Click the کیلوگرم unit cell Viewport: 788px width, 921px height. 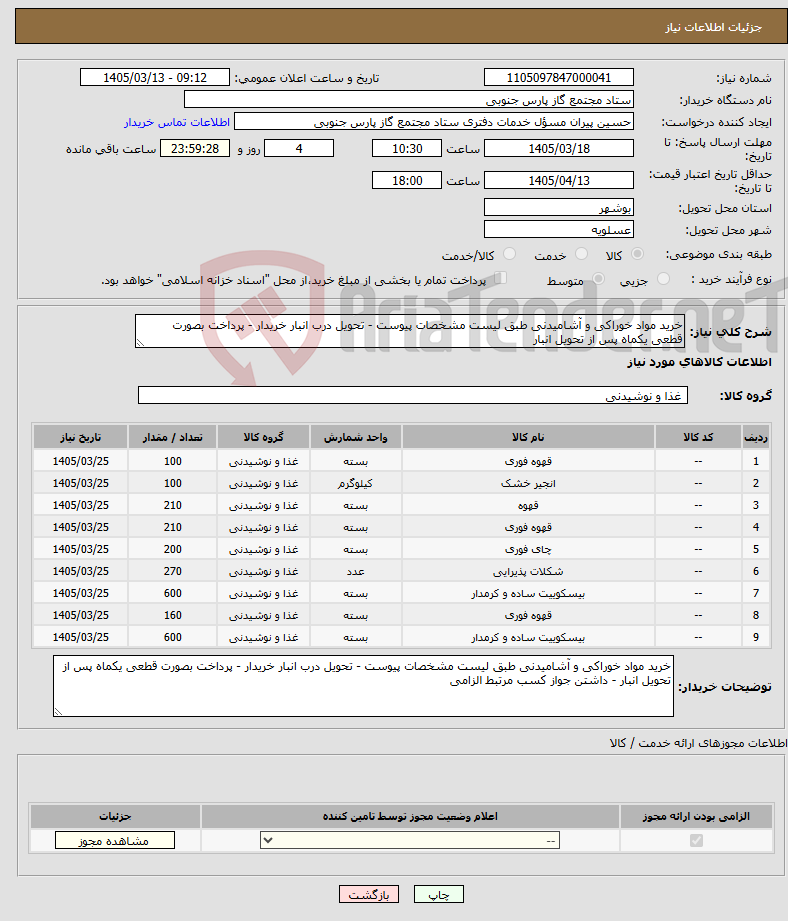pos(355,483)
